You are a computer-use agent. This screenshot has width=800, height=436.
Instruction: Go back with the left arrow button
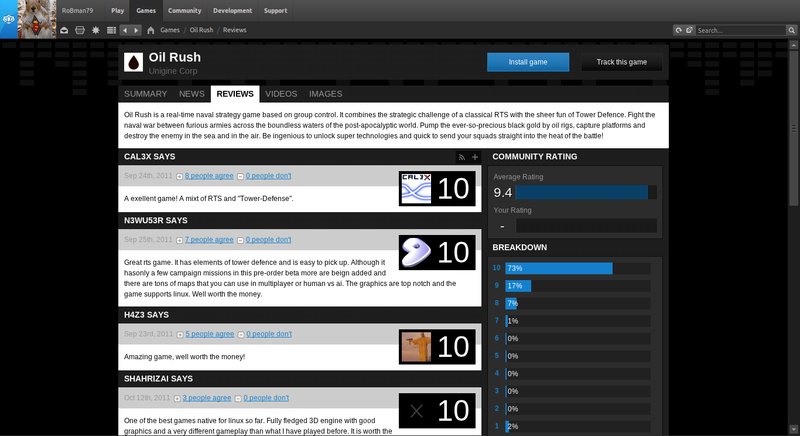point(124,30)
